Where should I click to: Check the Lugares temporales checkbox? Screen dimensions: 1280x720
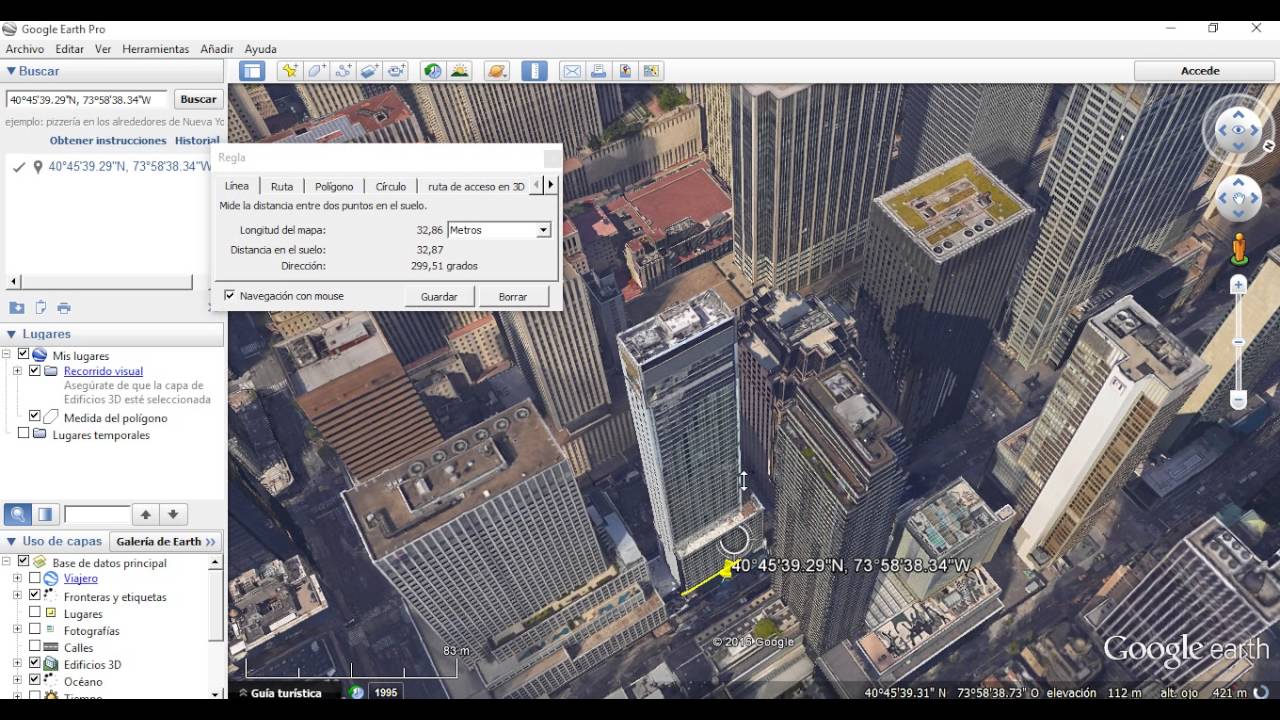click(x=23, y=434)
